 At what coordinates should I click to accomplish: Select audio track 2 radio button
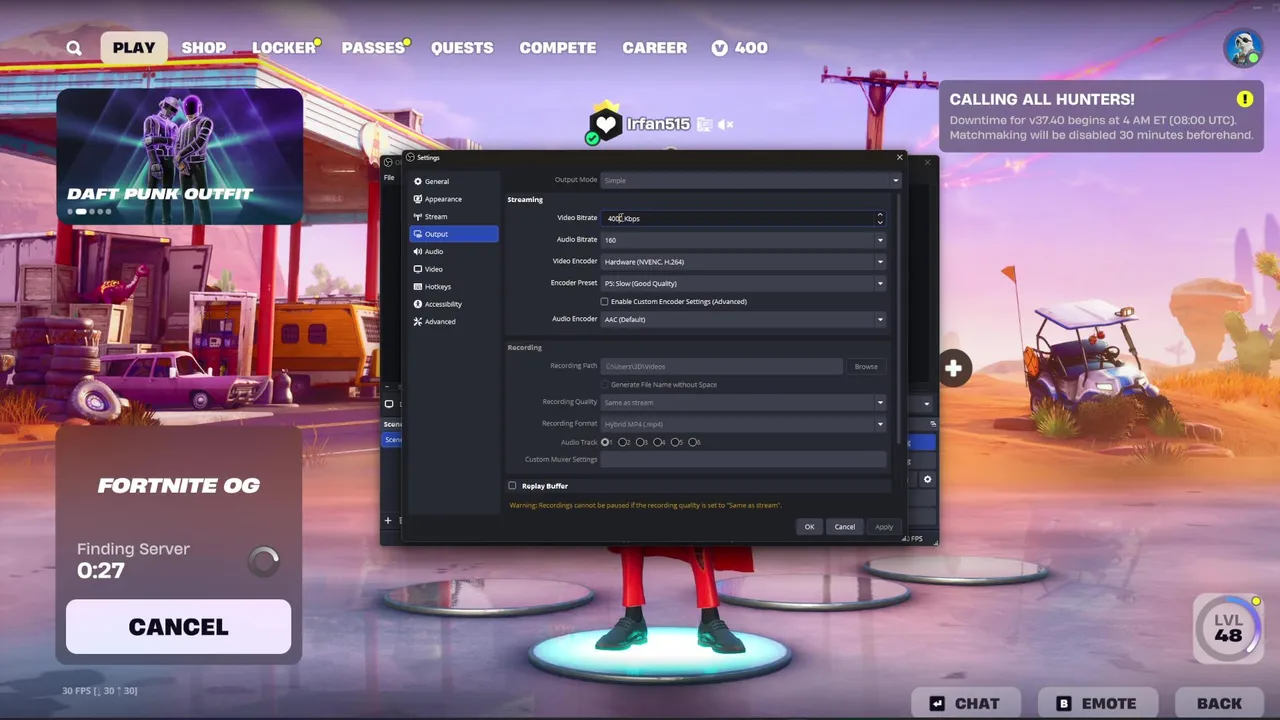click(622, 442)
